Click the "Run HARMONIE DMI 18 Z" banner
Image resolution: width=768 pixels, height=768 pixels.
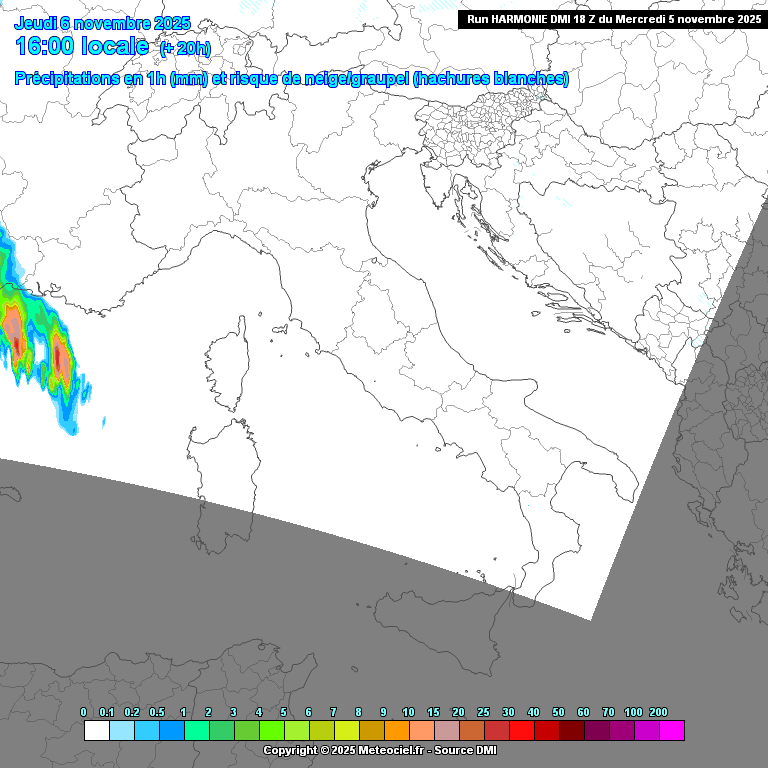pyautogui.click(x=613, y=19)
